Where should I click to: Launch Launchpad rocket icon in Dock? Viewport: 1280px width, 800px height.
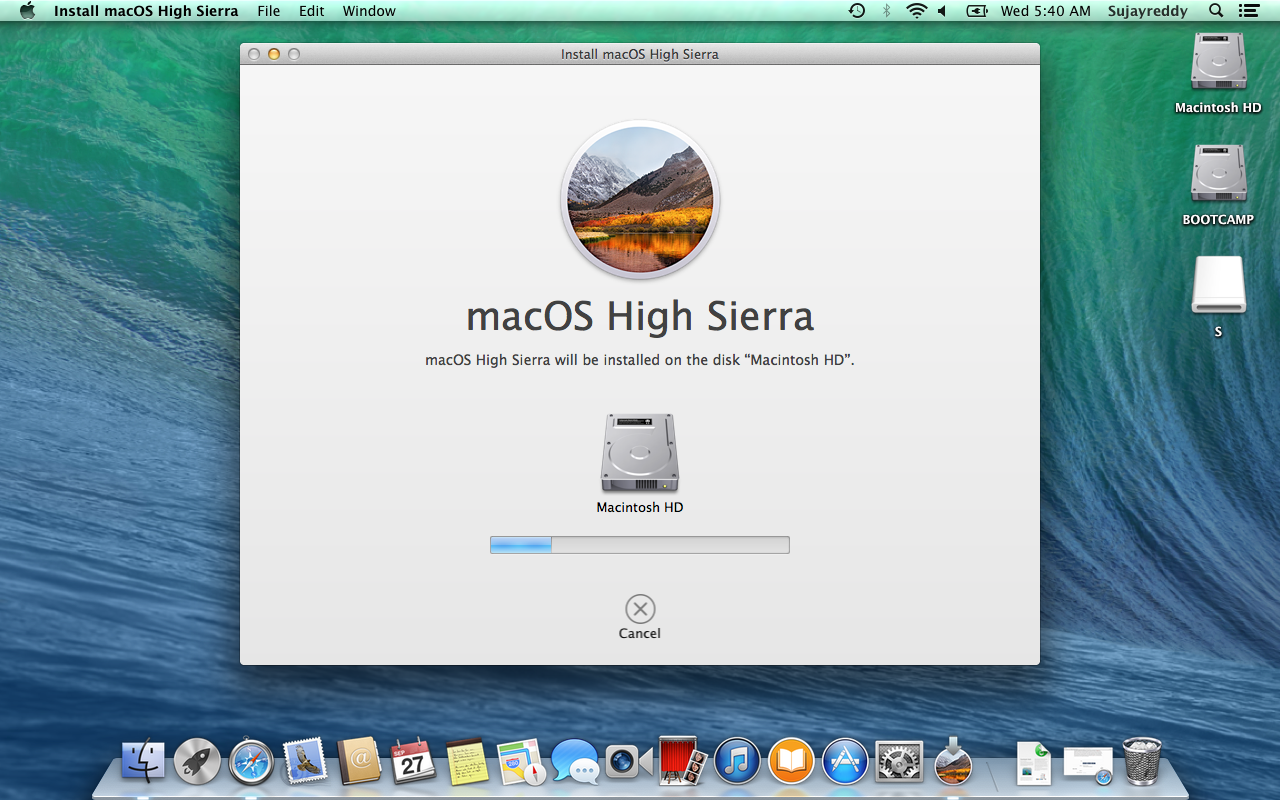pyautogui.click(x=197, y=762)
